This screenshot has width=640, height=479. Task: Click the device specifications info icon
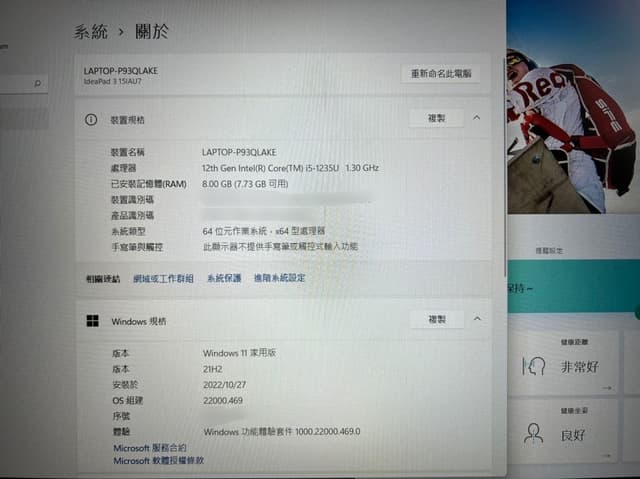point(91,120)
